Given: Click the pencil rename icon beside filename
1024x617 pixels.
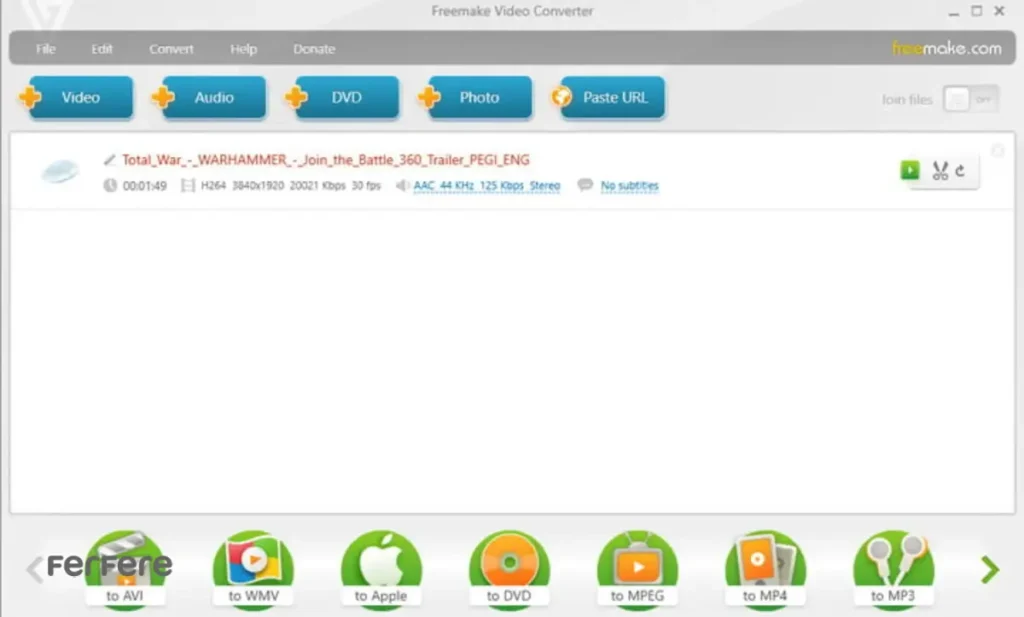Looking at the screenshot, I should 110,159.
